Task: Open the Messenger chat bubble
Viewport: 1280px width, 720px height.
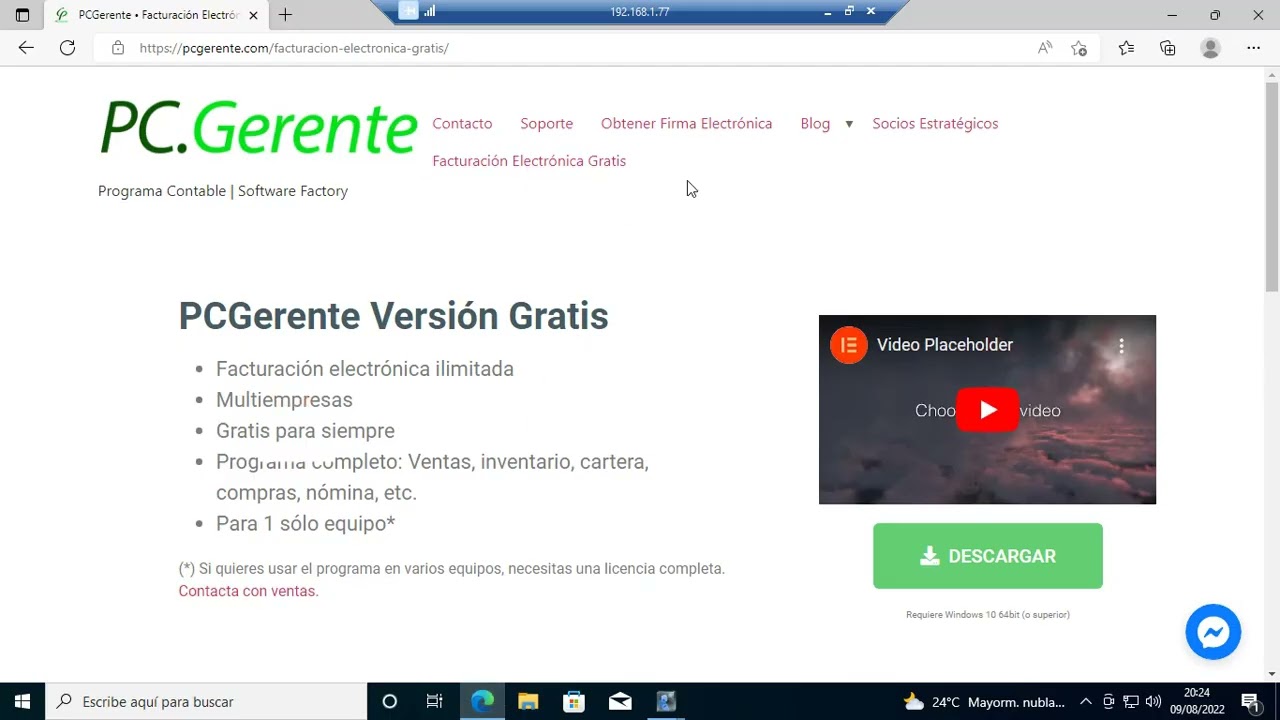Action: [1213, 632]
